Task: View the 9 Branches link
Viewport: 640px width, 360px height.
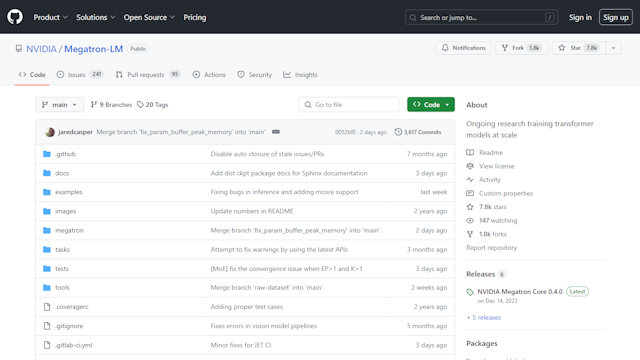Action: [111, 104]
